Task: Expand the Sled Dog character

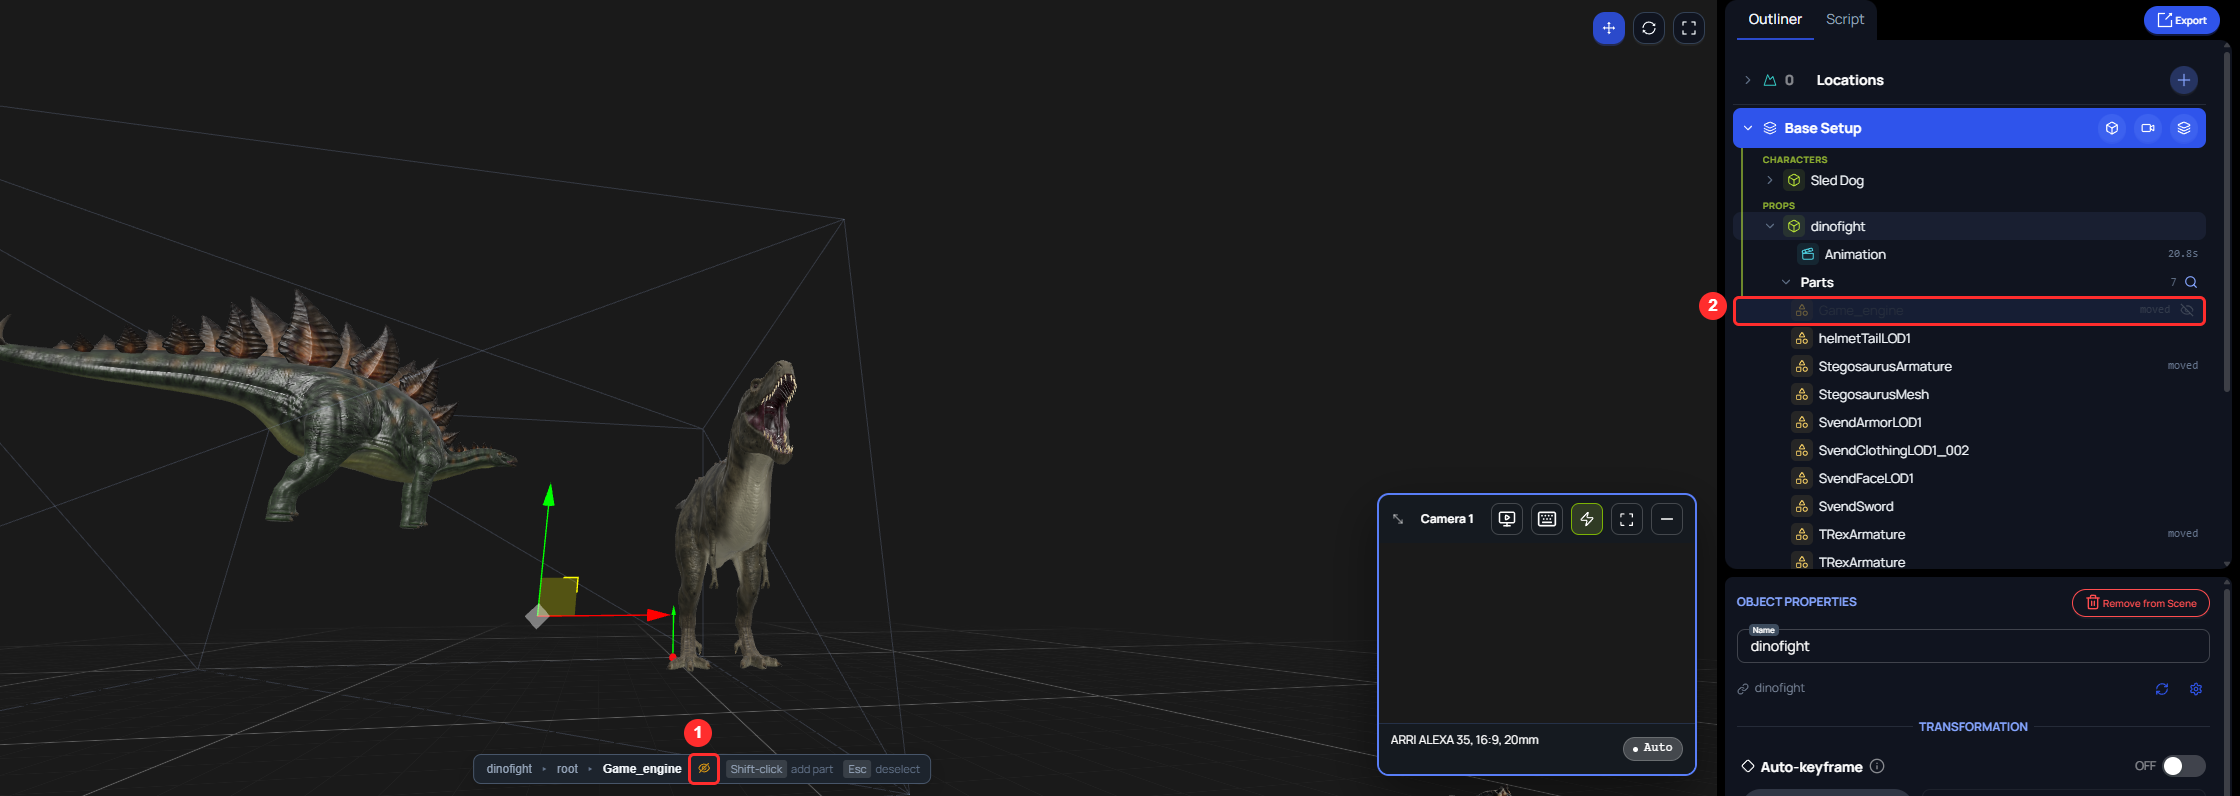Action: point(1770,180)
